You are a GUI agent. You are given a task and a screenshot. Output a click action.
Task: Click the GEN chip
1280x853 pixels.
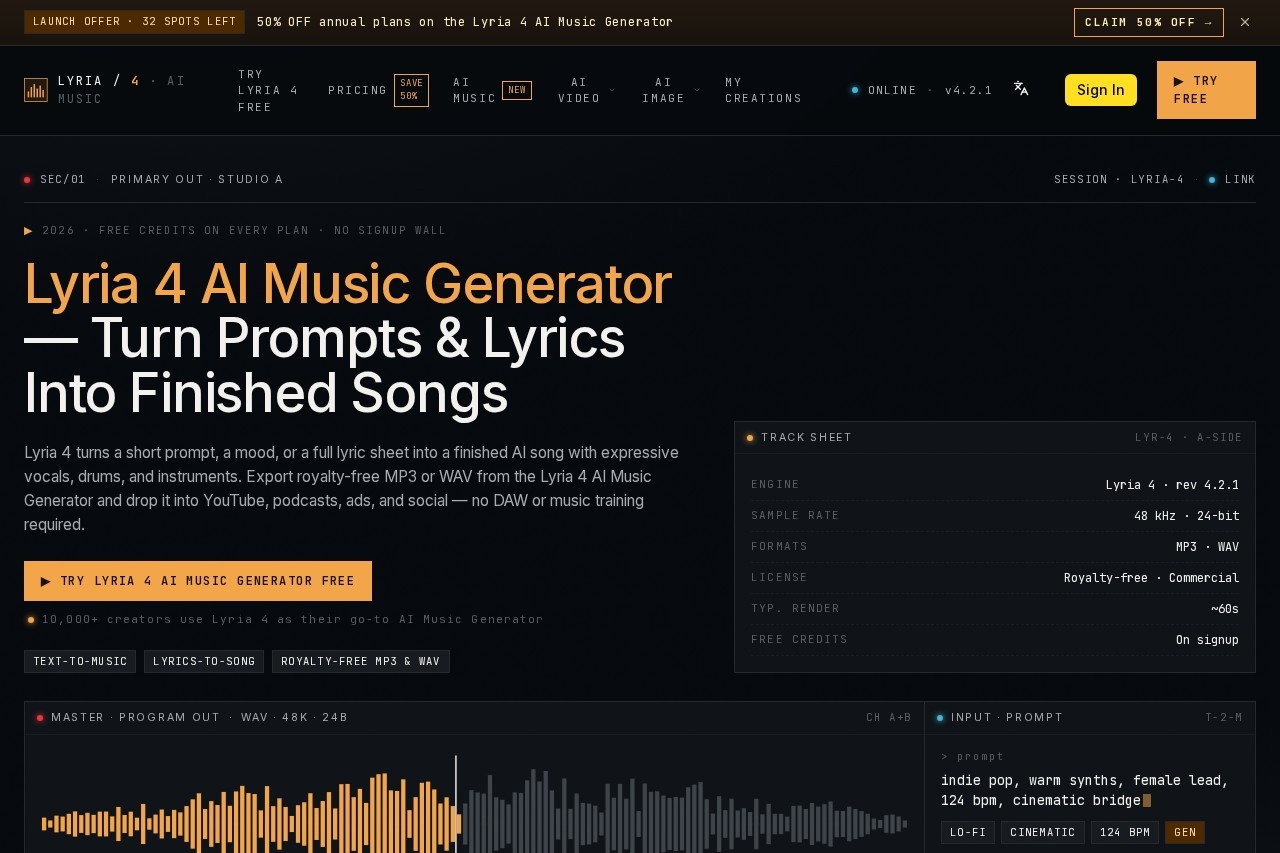point(1185,832)
